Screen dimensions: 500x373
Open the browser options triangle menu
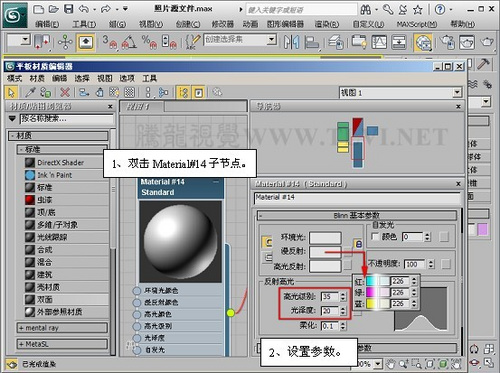click(x=12, y=118)
